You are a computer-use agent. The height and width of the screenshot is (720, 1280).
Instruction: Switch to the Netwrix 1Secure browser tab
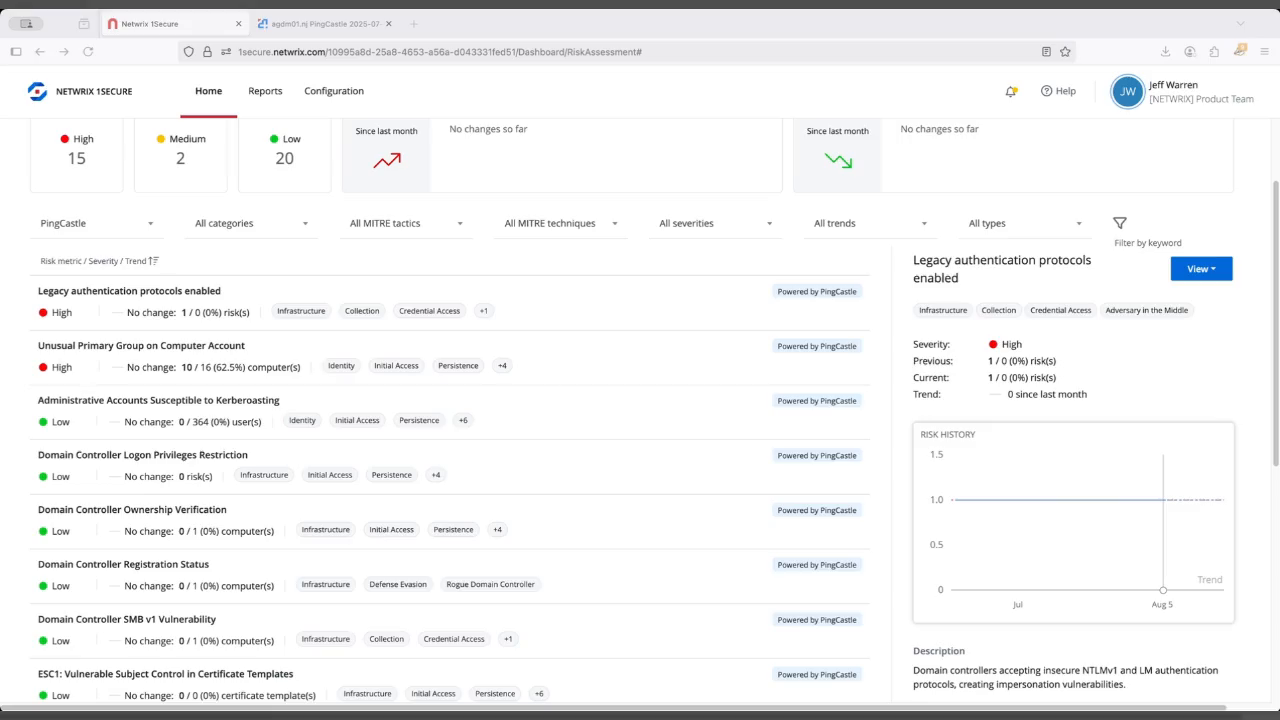(175, 24)
